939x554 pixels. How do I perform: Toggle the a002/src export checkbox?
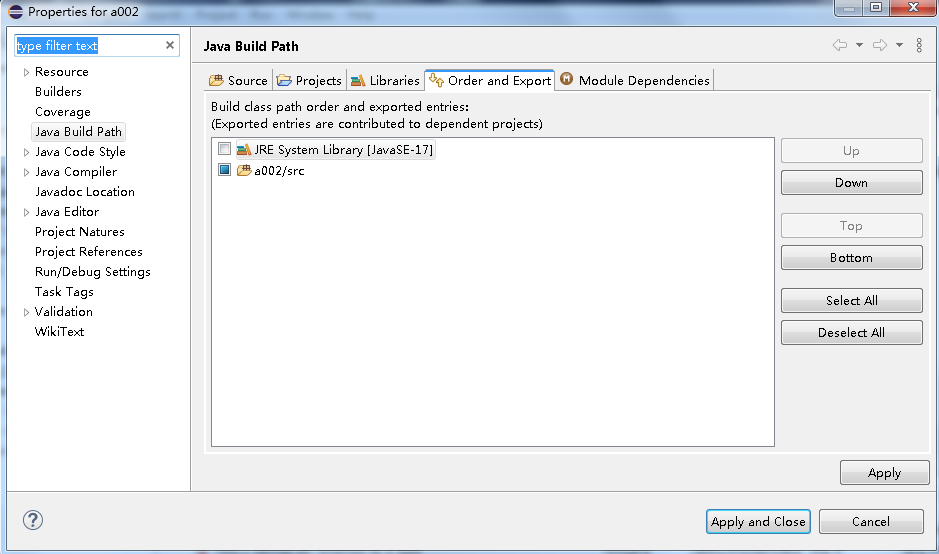225,170
